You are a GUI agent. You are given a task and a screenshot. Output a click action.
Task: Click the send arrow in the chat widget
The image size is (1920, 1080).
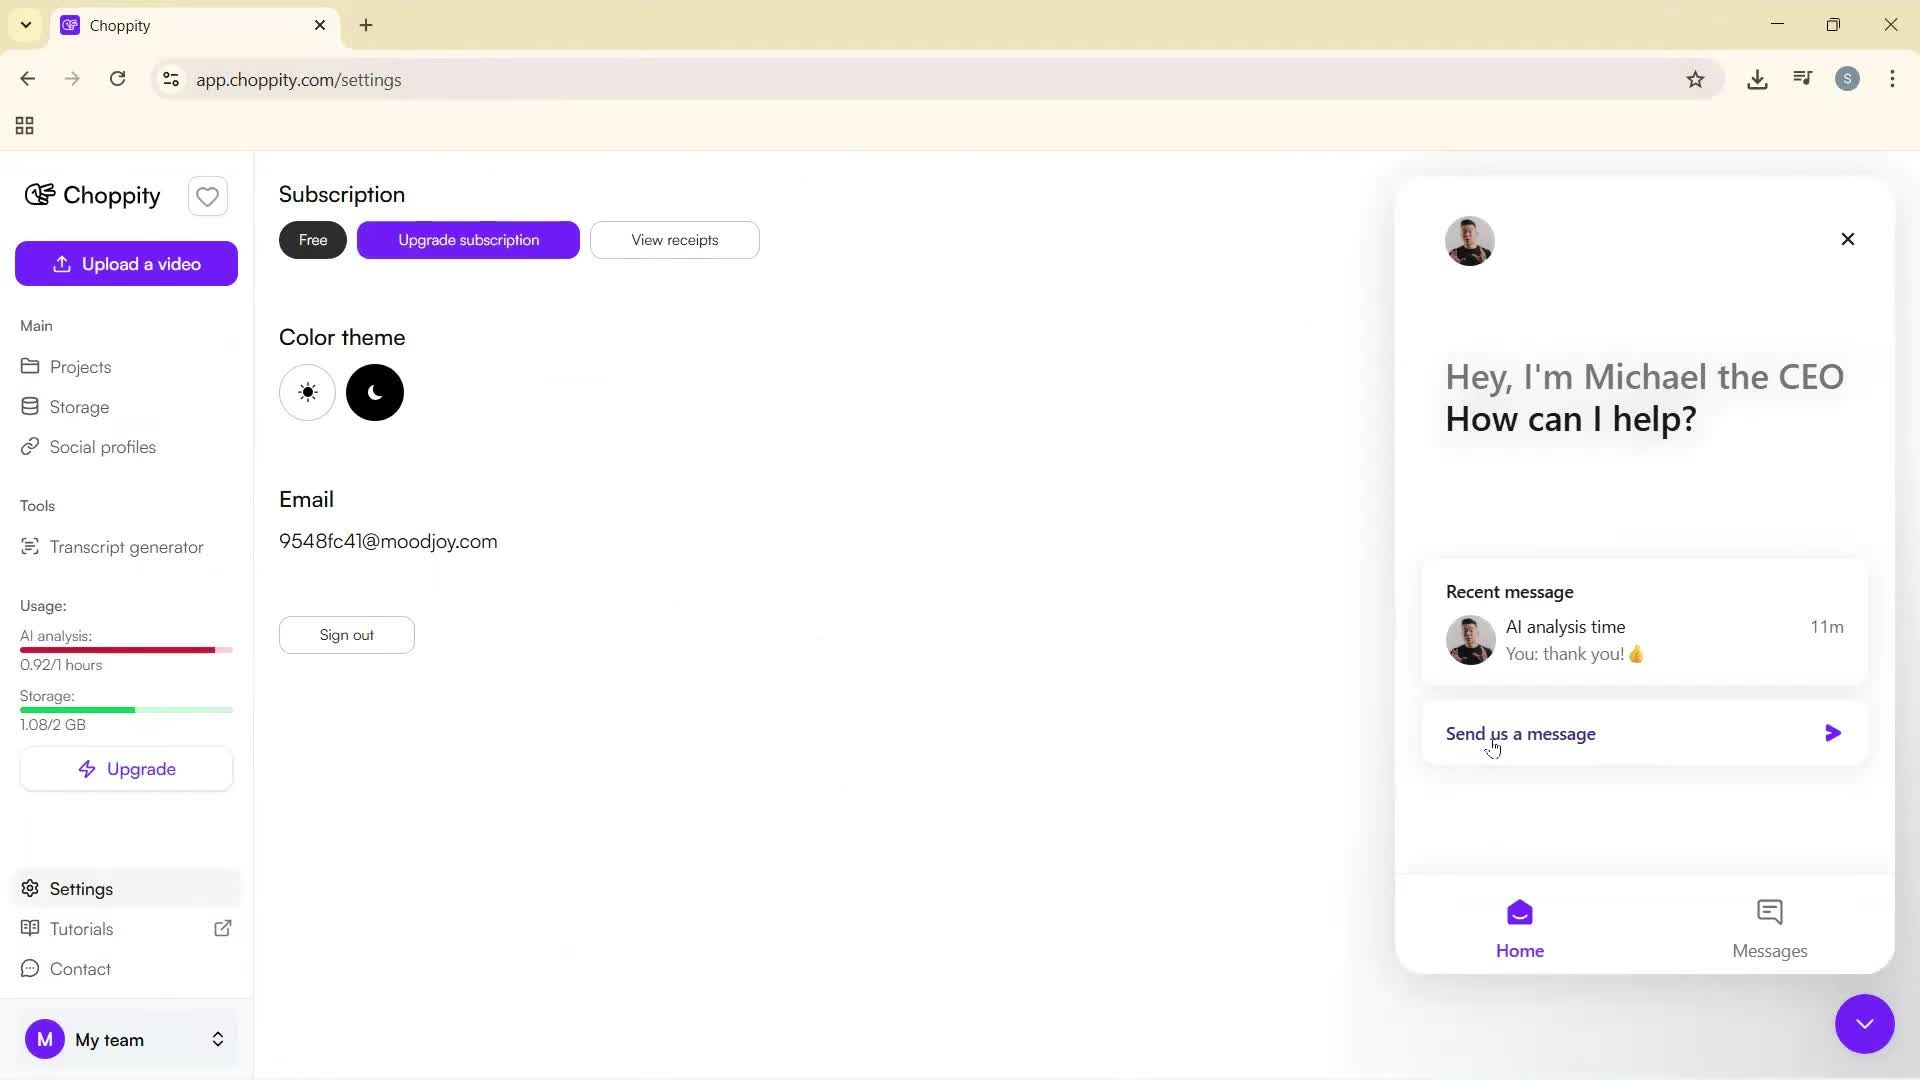pyautogui.click(x=1832, y=733)
